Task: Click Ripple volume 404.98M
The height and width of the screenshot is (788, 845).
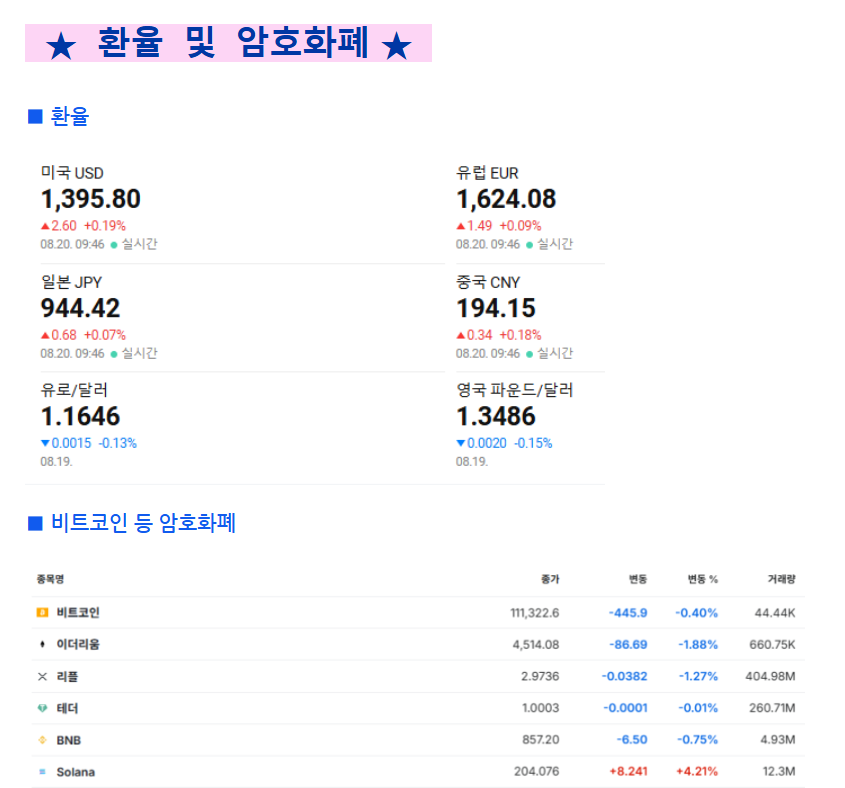Action: pyautogui.click(x=770, y=676)
